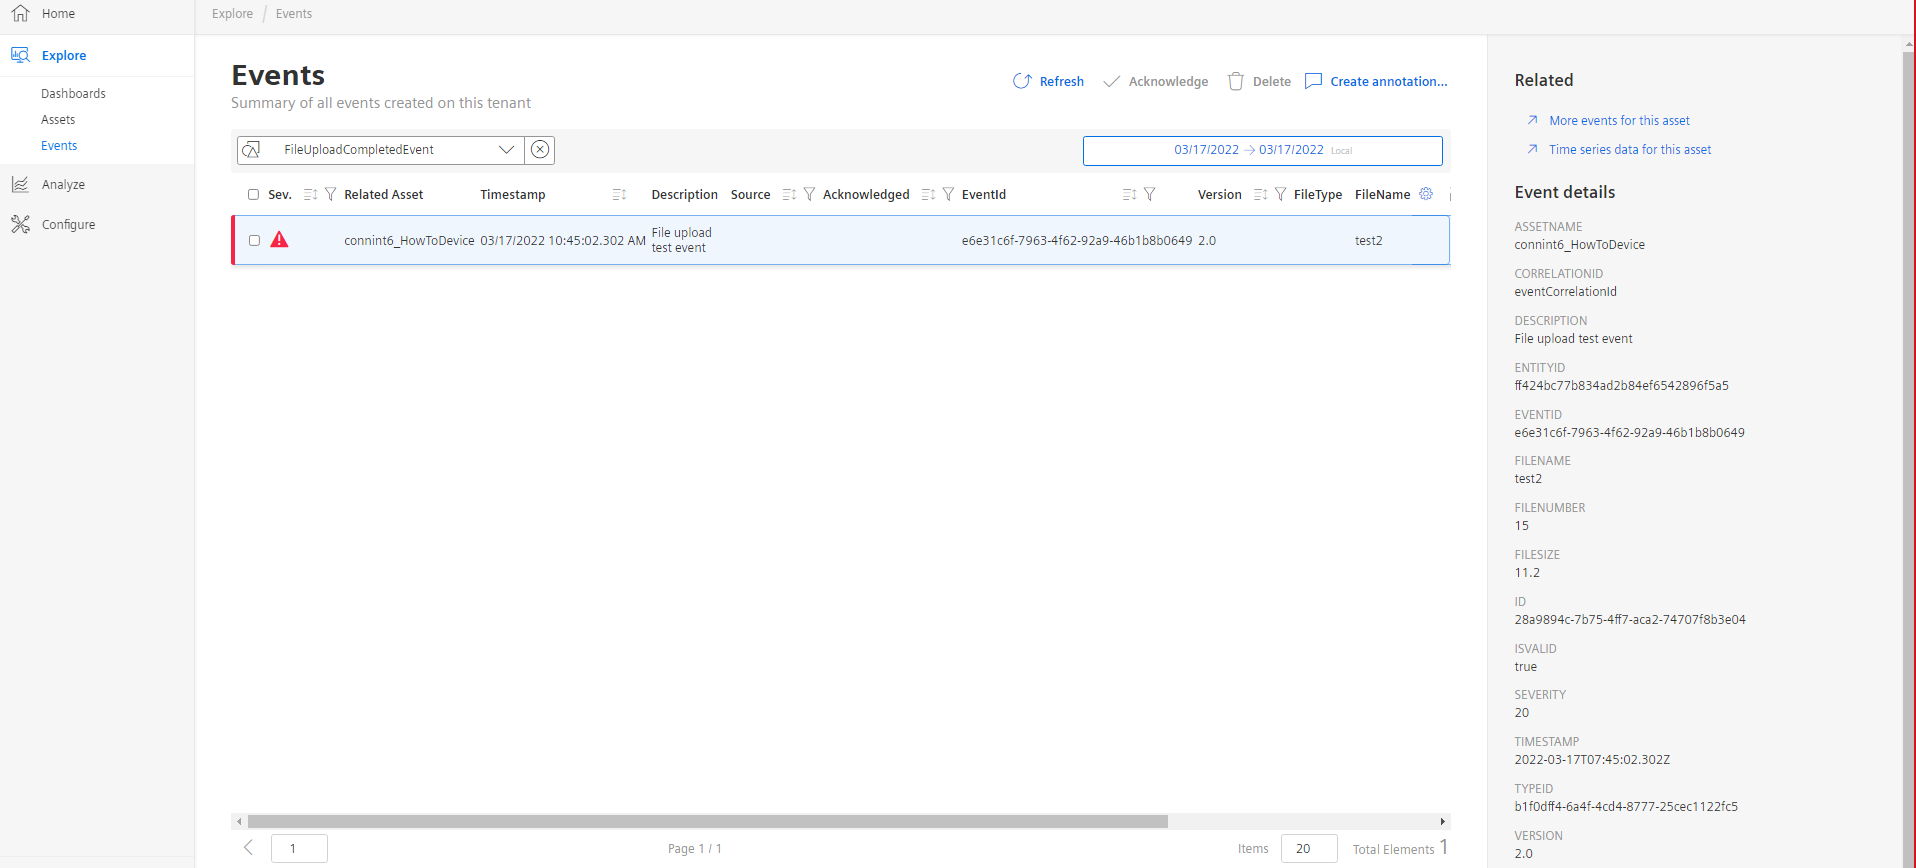The width and height of the screenshot is (1916, 868).
Task: Open Assets under Explore
Action: click(58, 120)
